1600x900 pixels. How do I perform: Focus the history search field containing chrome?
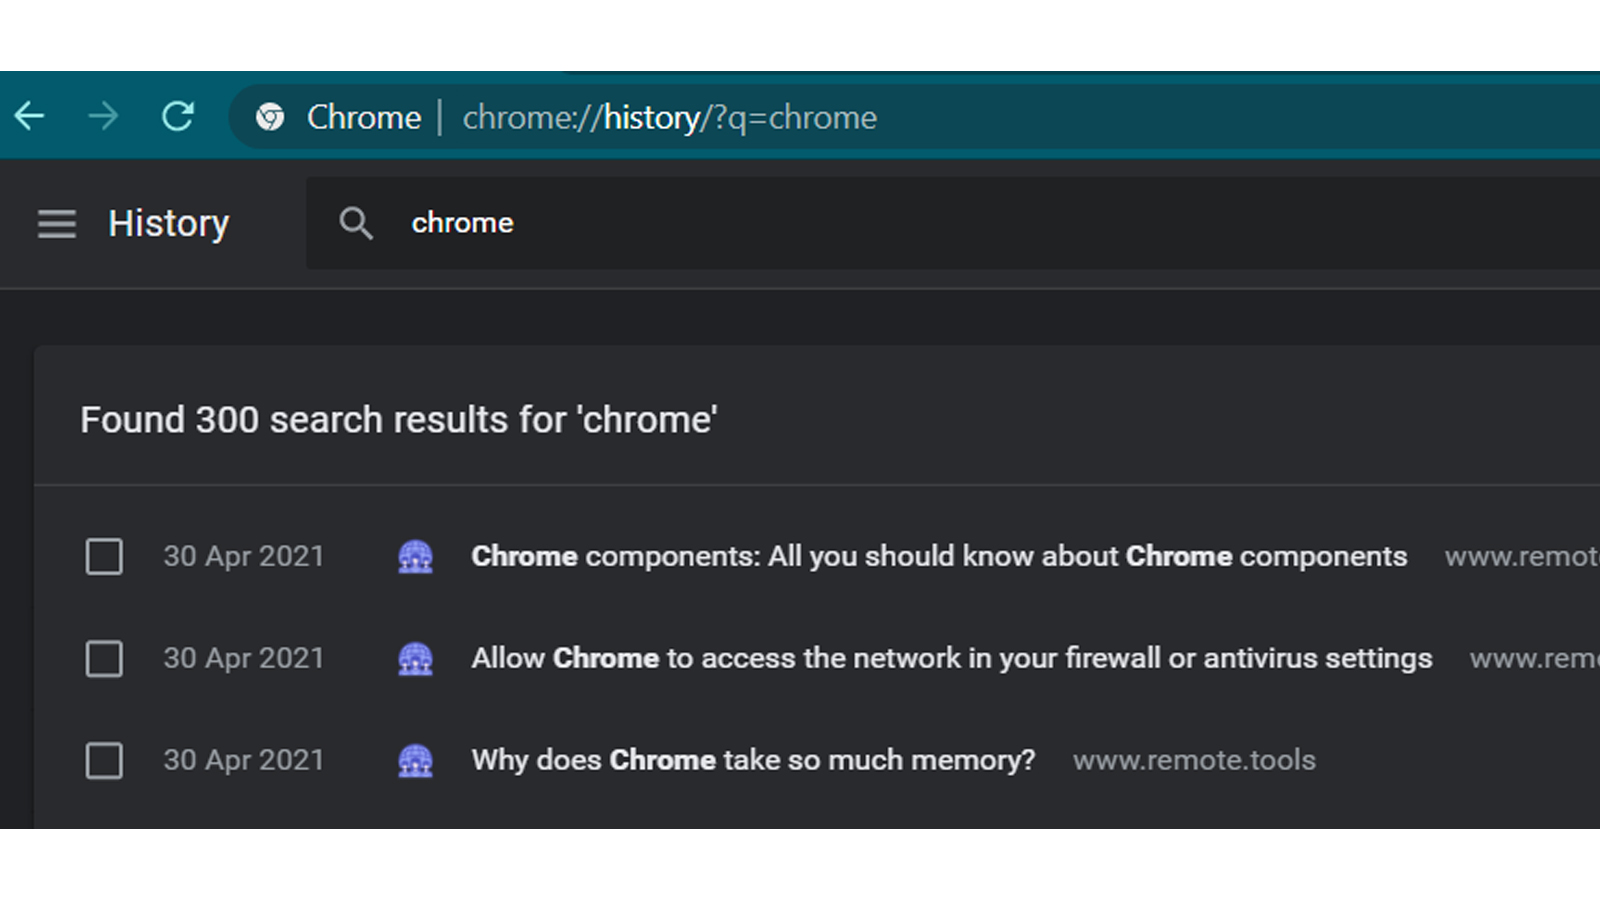pyautogui.click(x=953, y=223)
